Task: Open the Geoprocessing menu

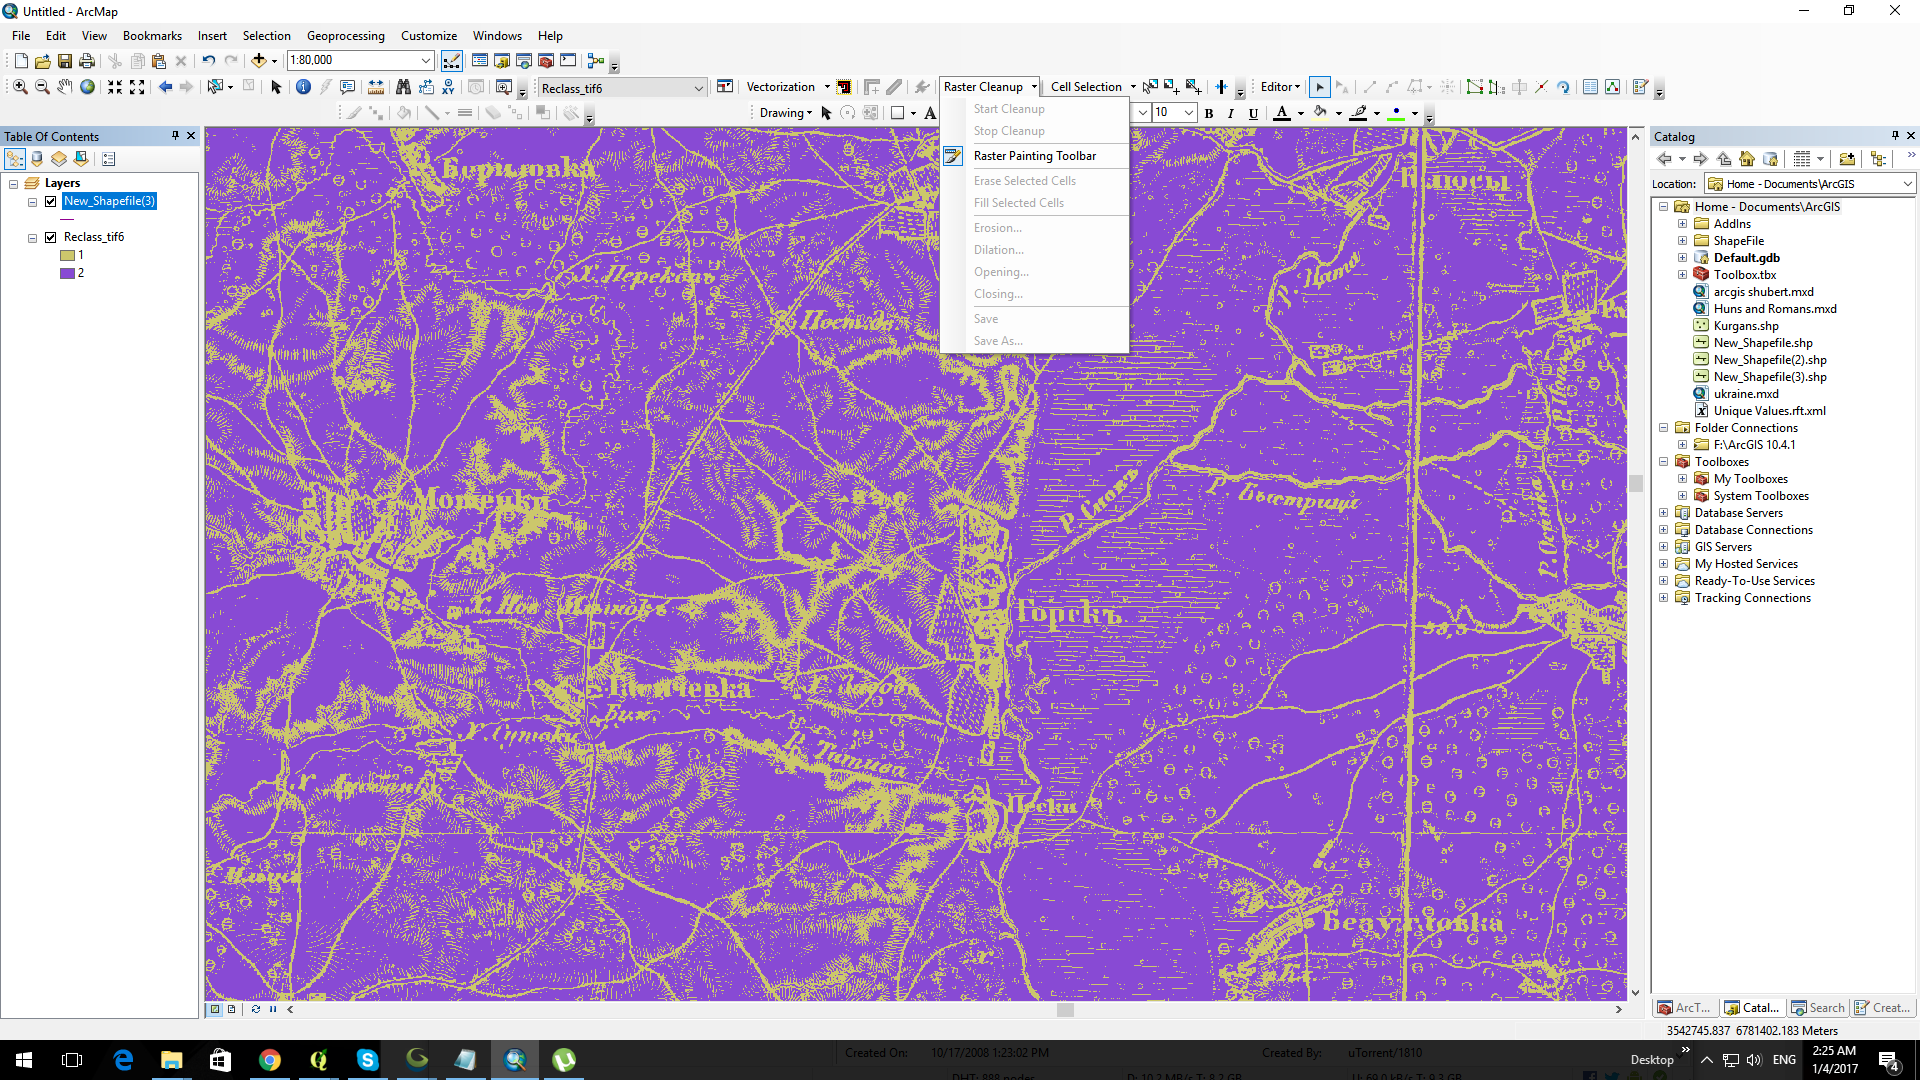Action: click(345, 35)
